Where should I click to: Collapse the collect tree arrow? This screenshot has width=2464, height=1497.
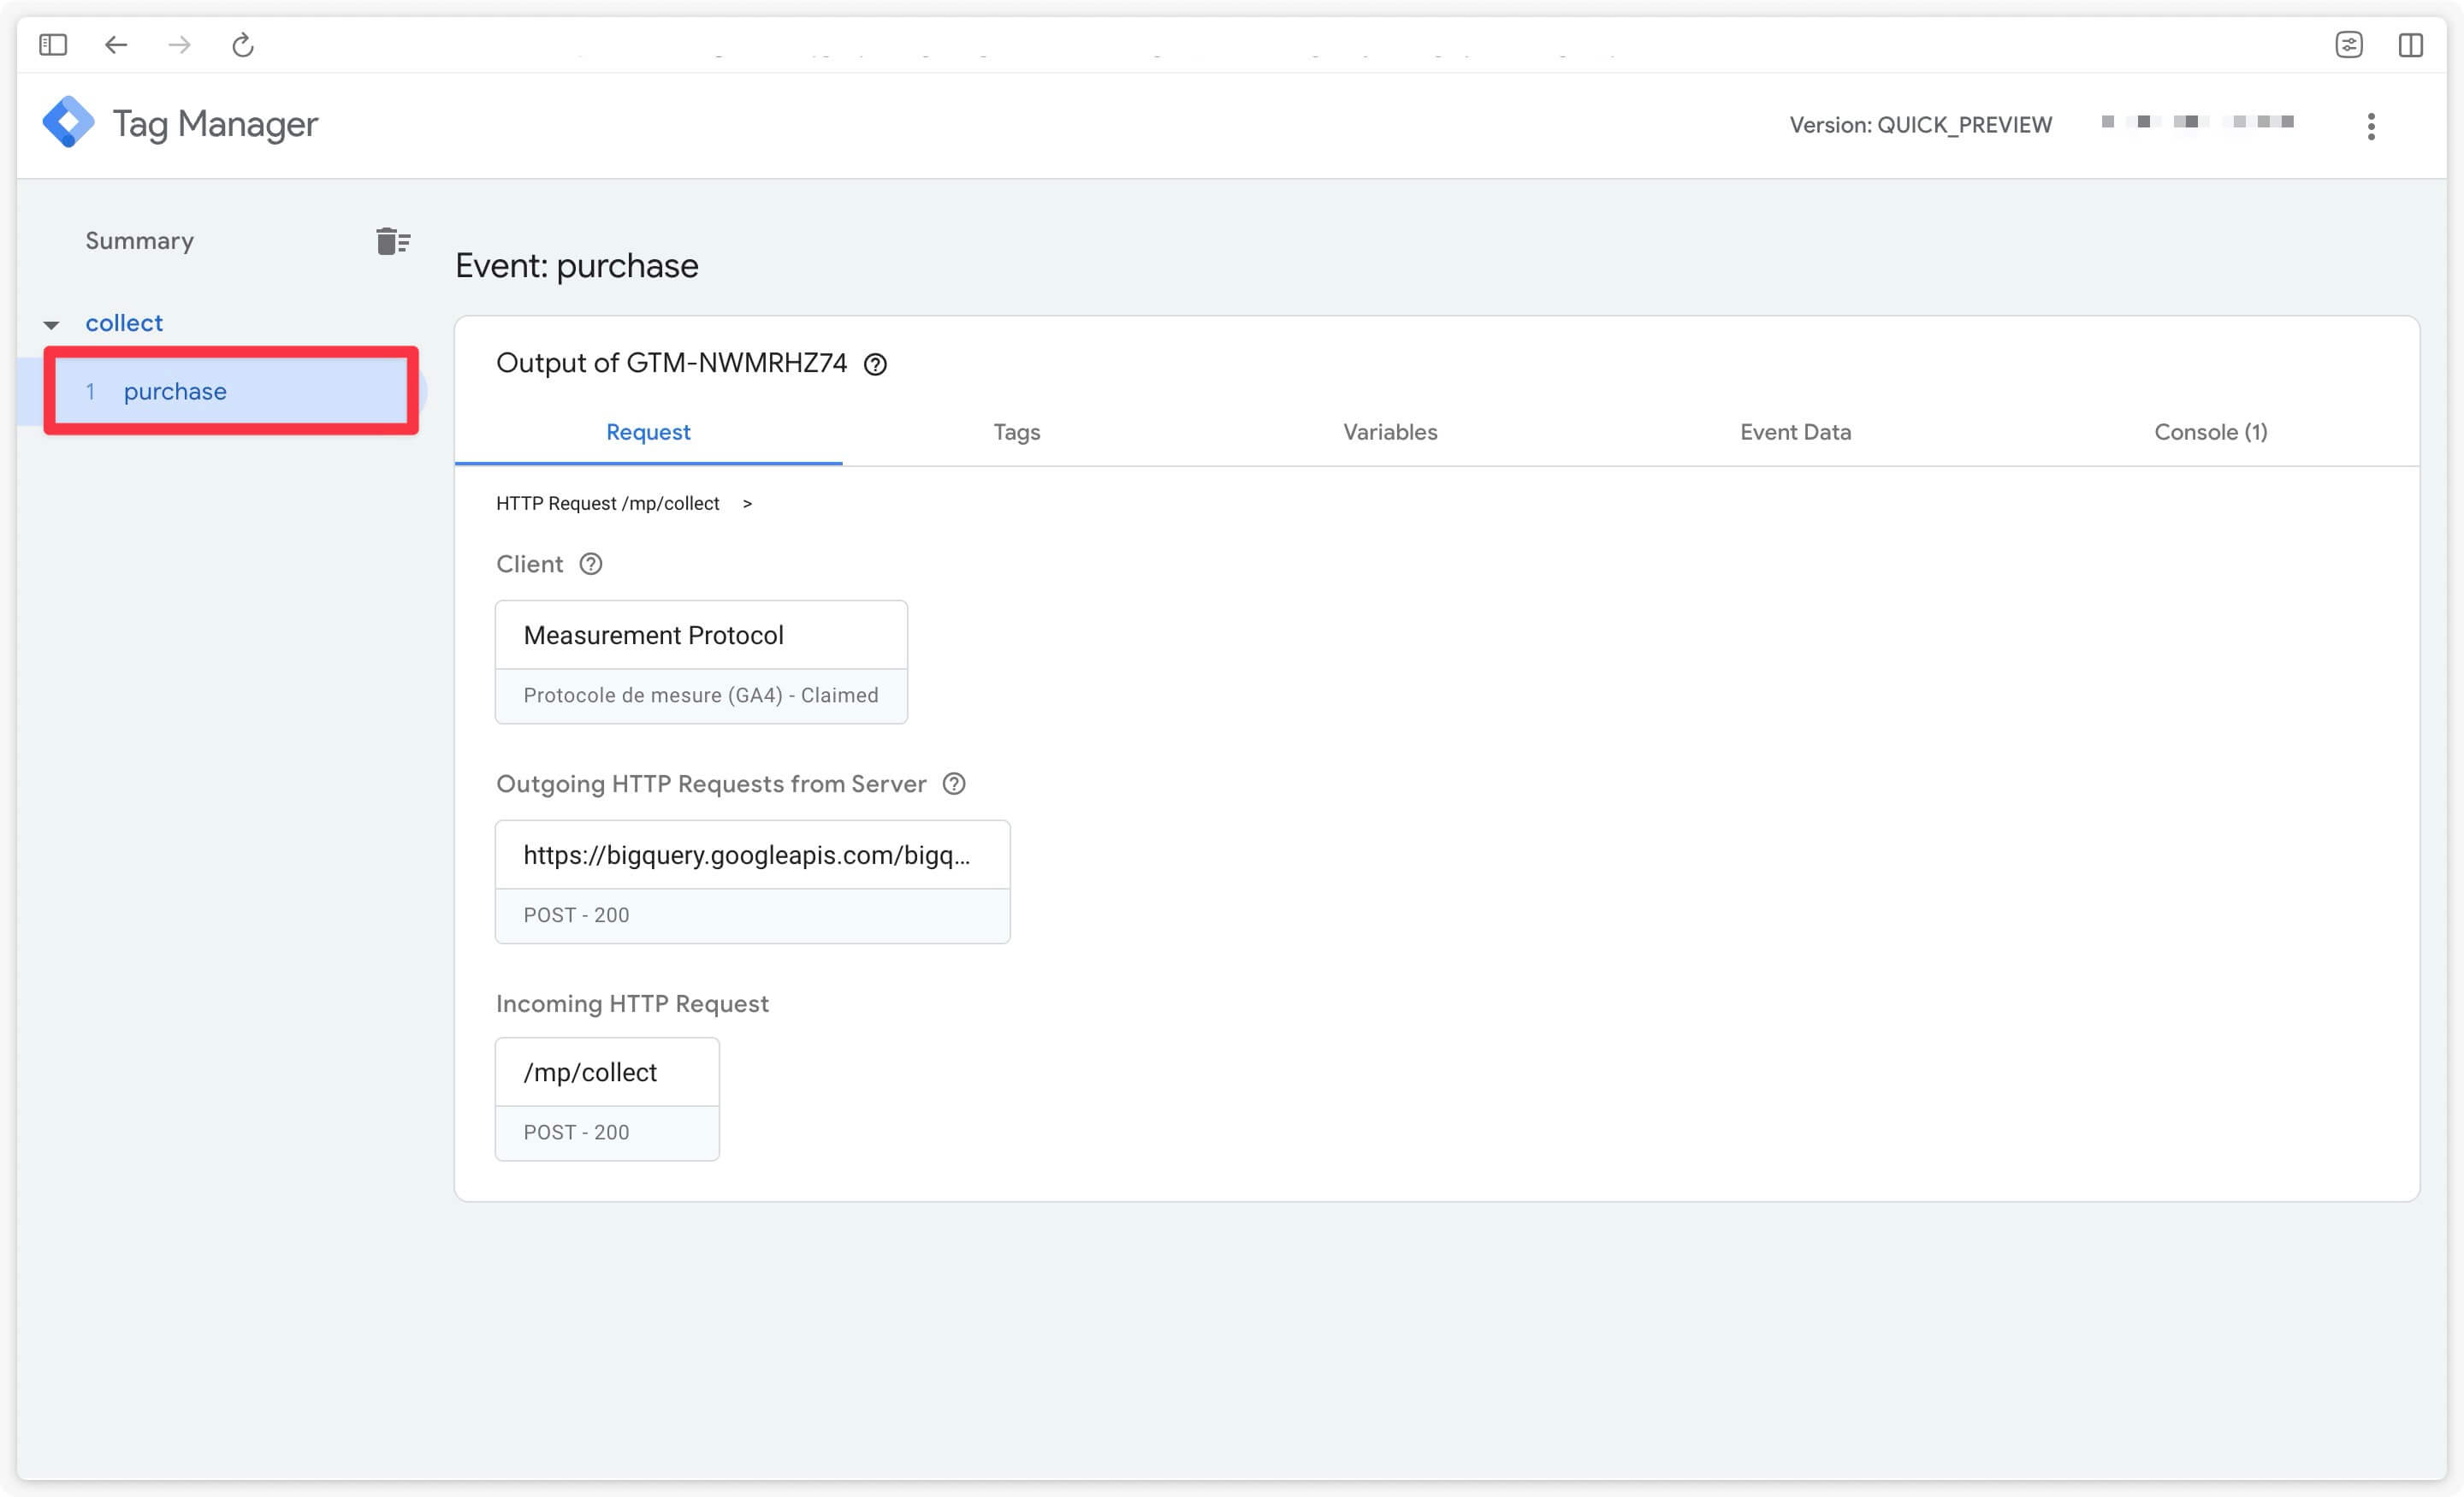click(52, 324)
